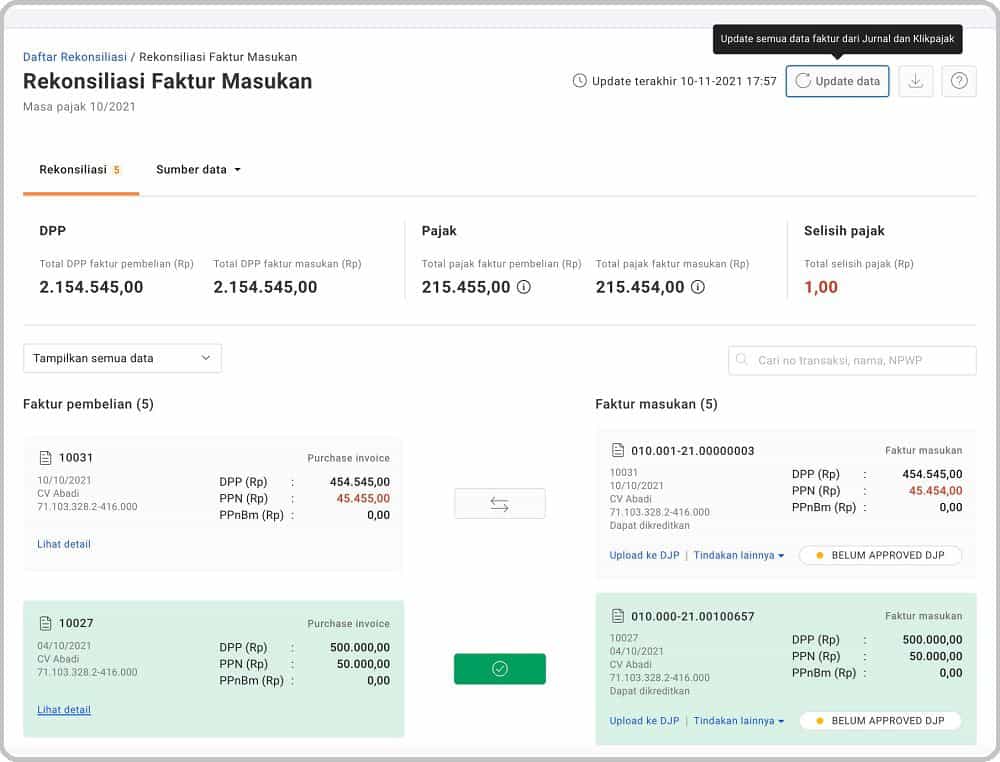This screenshot has width=1000, height=762.
Task: Click document icon of invoice 10027
Action: 45,623
